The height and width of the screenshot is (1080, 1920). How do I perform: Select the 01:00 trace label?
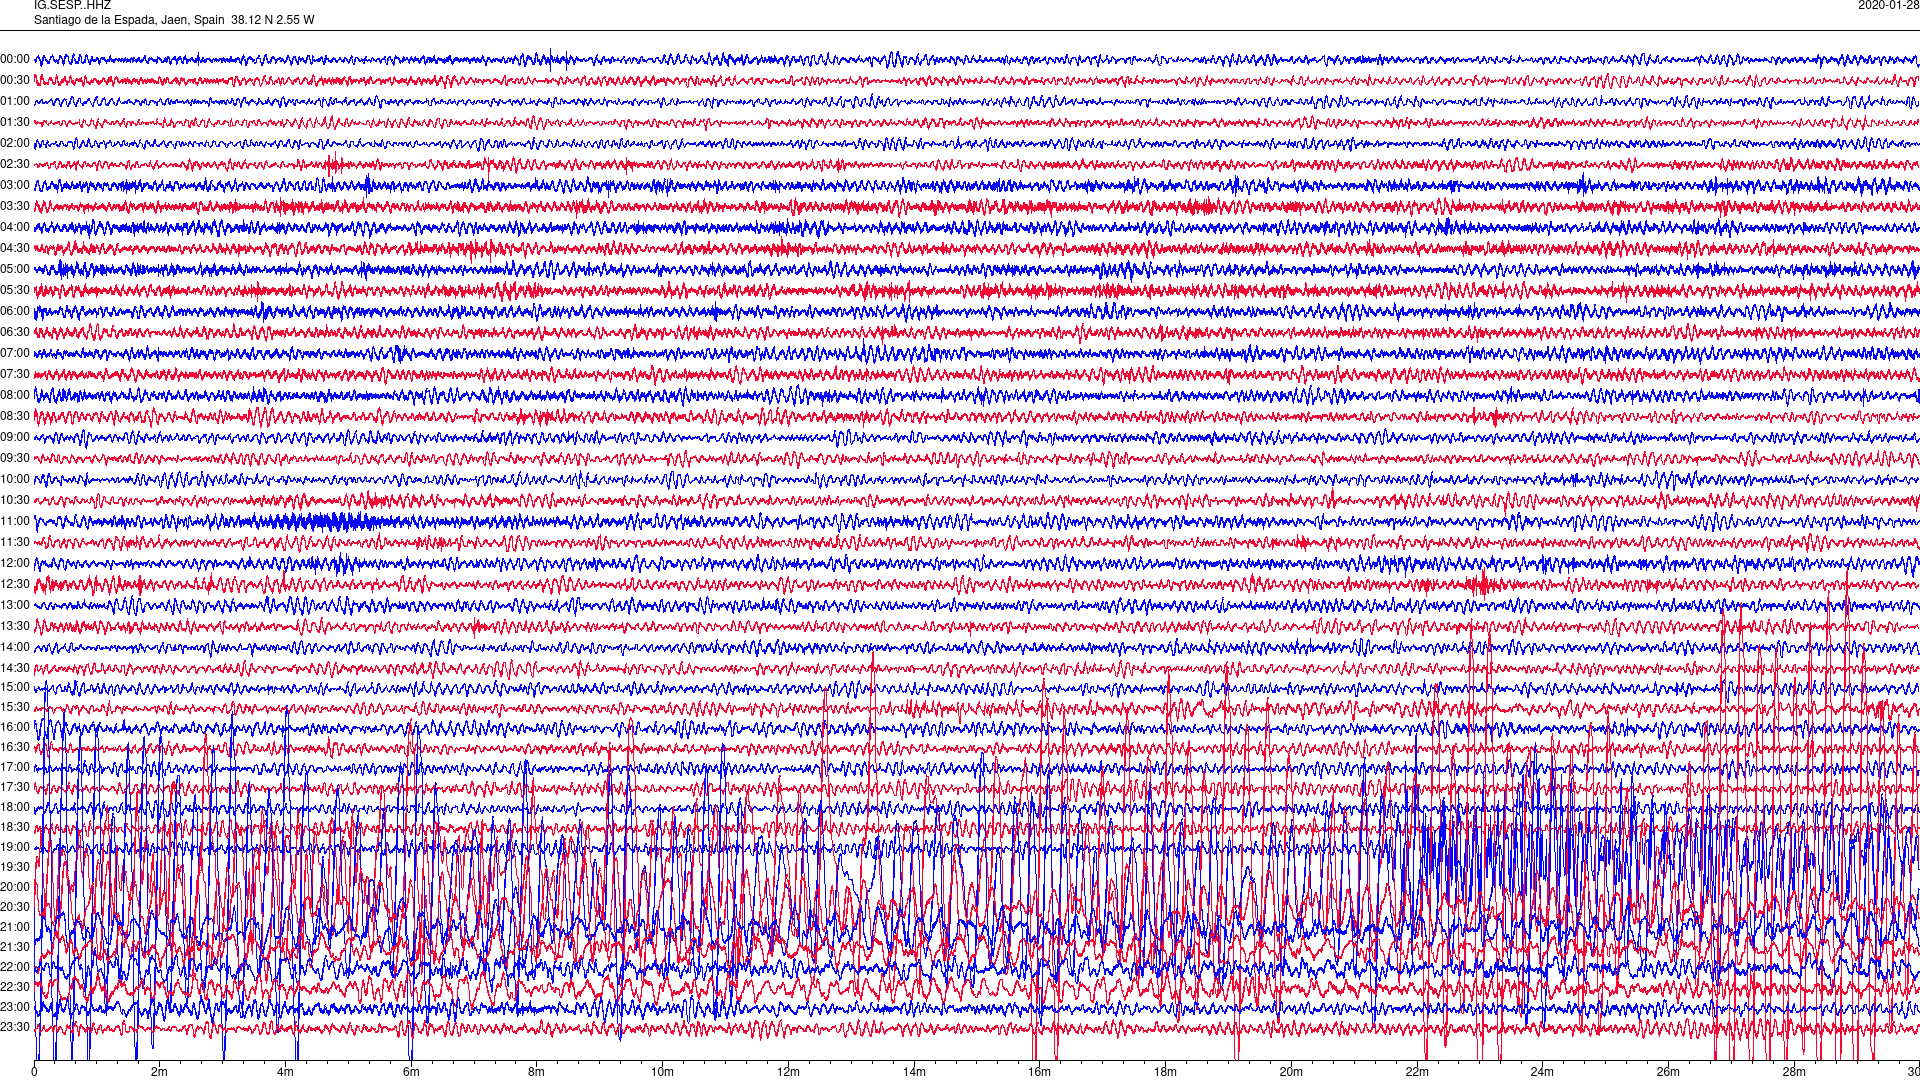coord(15,101)
